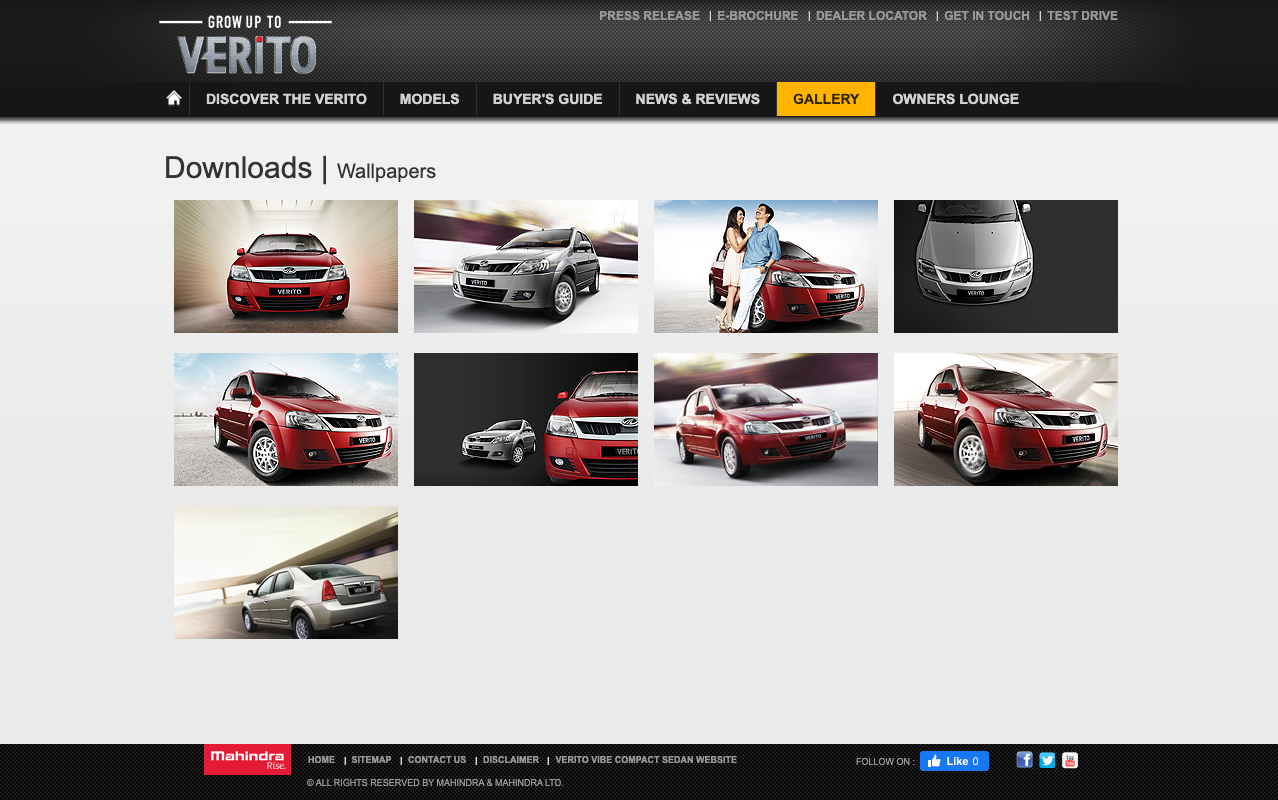Open the Twitter social icon in footer

pyautogui.click(x=1047, y=760)
